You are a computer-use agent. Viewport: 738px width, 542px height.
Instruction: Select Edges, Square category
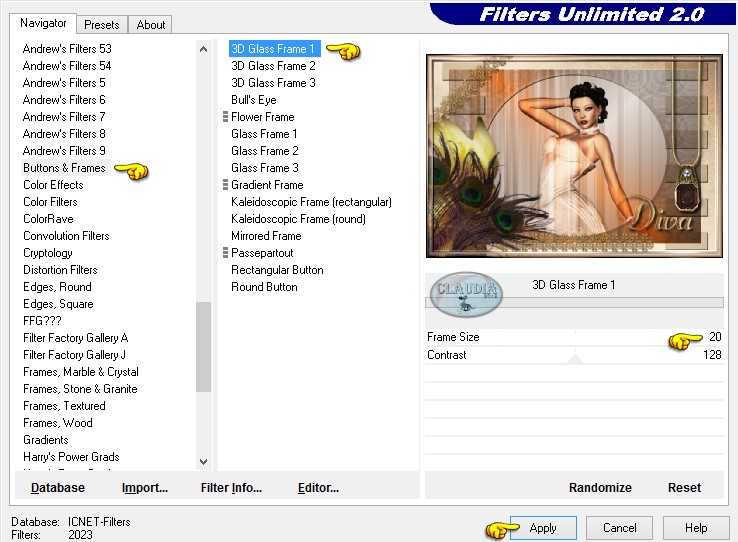pyautogui.click(x=58, y=304)
